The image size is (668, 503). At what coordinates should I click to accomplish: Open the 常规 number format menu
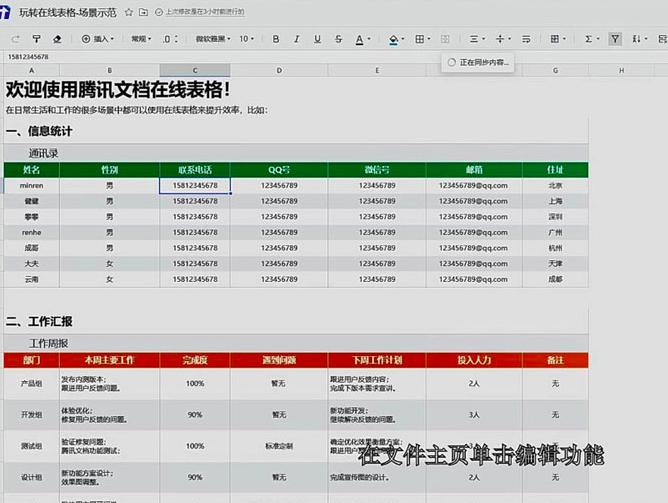(141, 39)
